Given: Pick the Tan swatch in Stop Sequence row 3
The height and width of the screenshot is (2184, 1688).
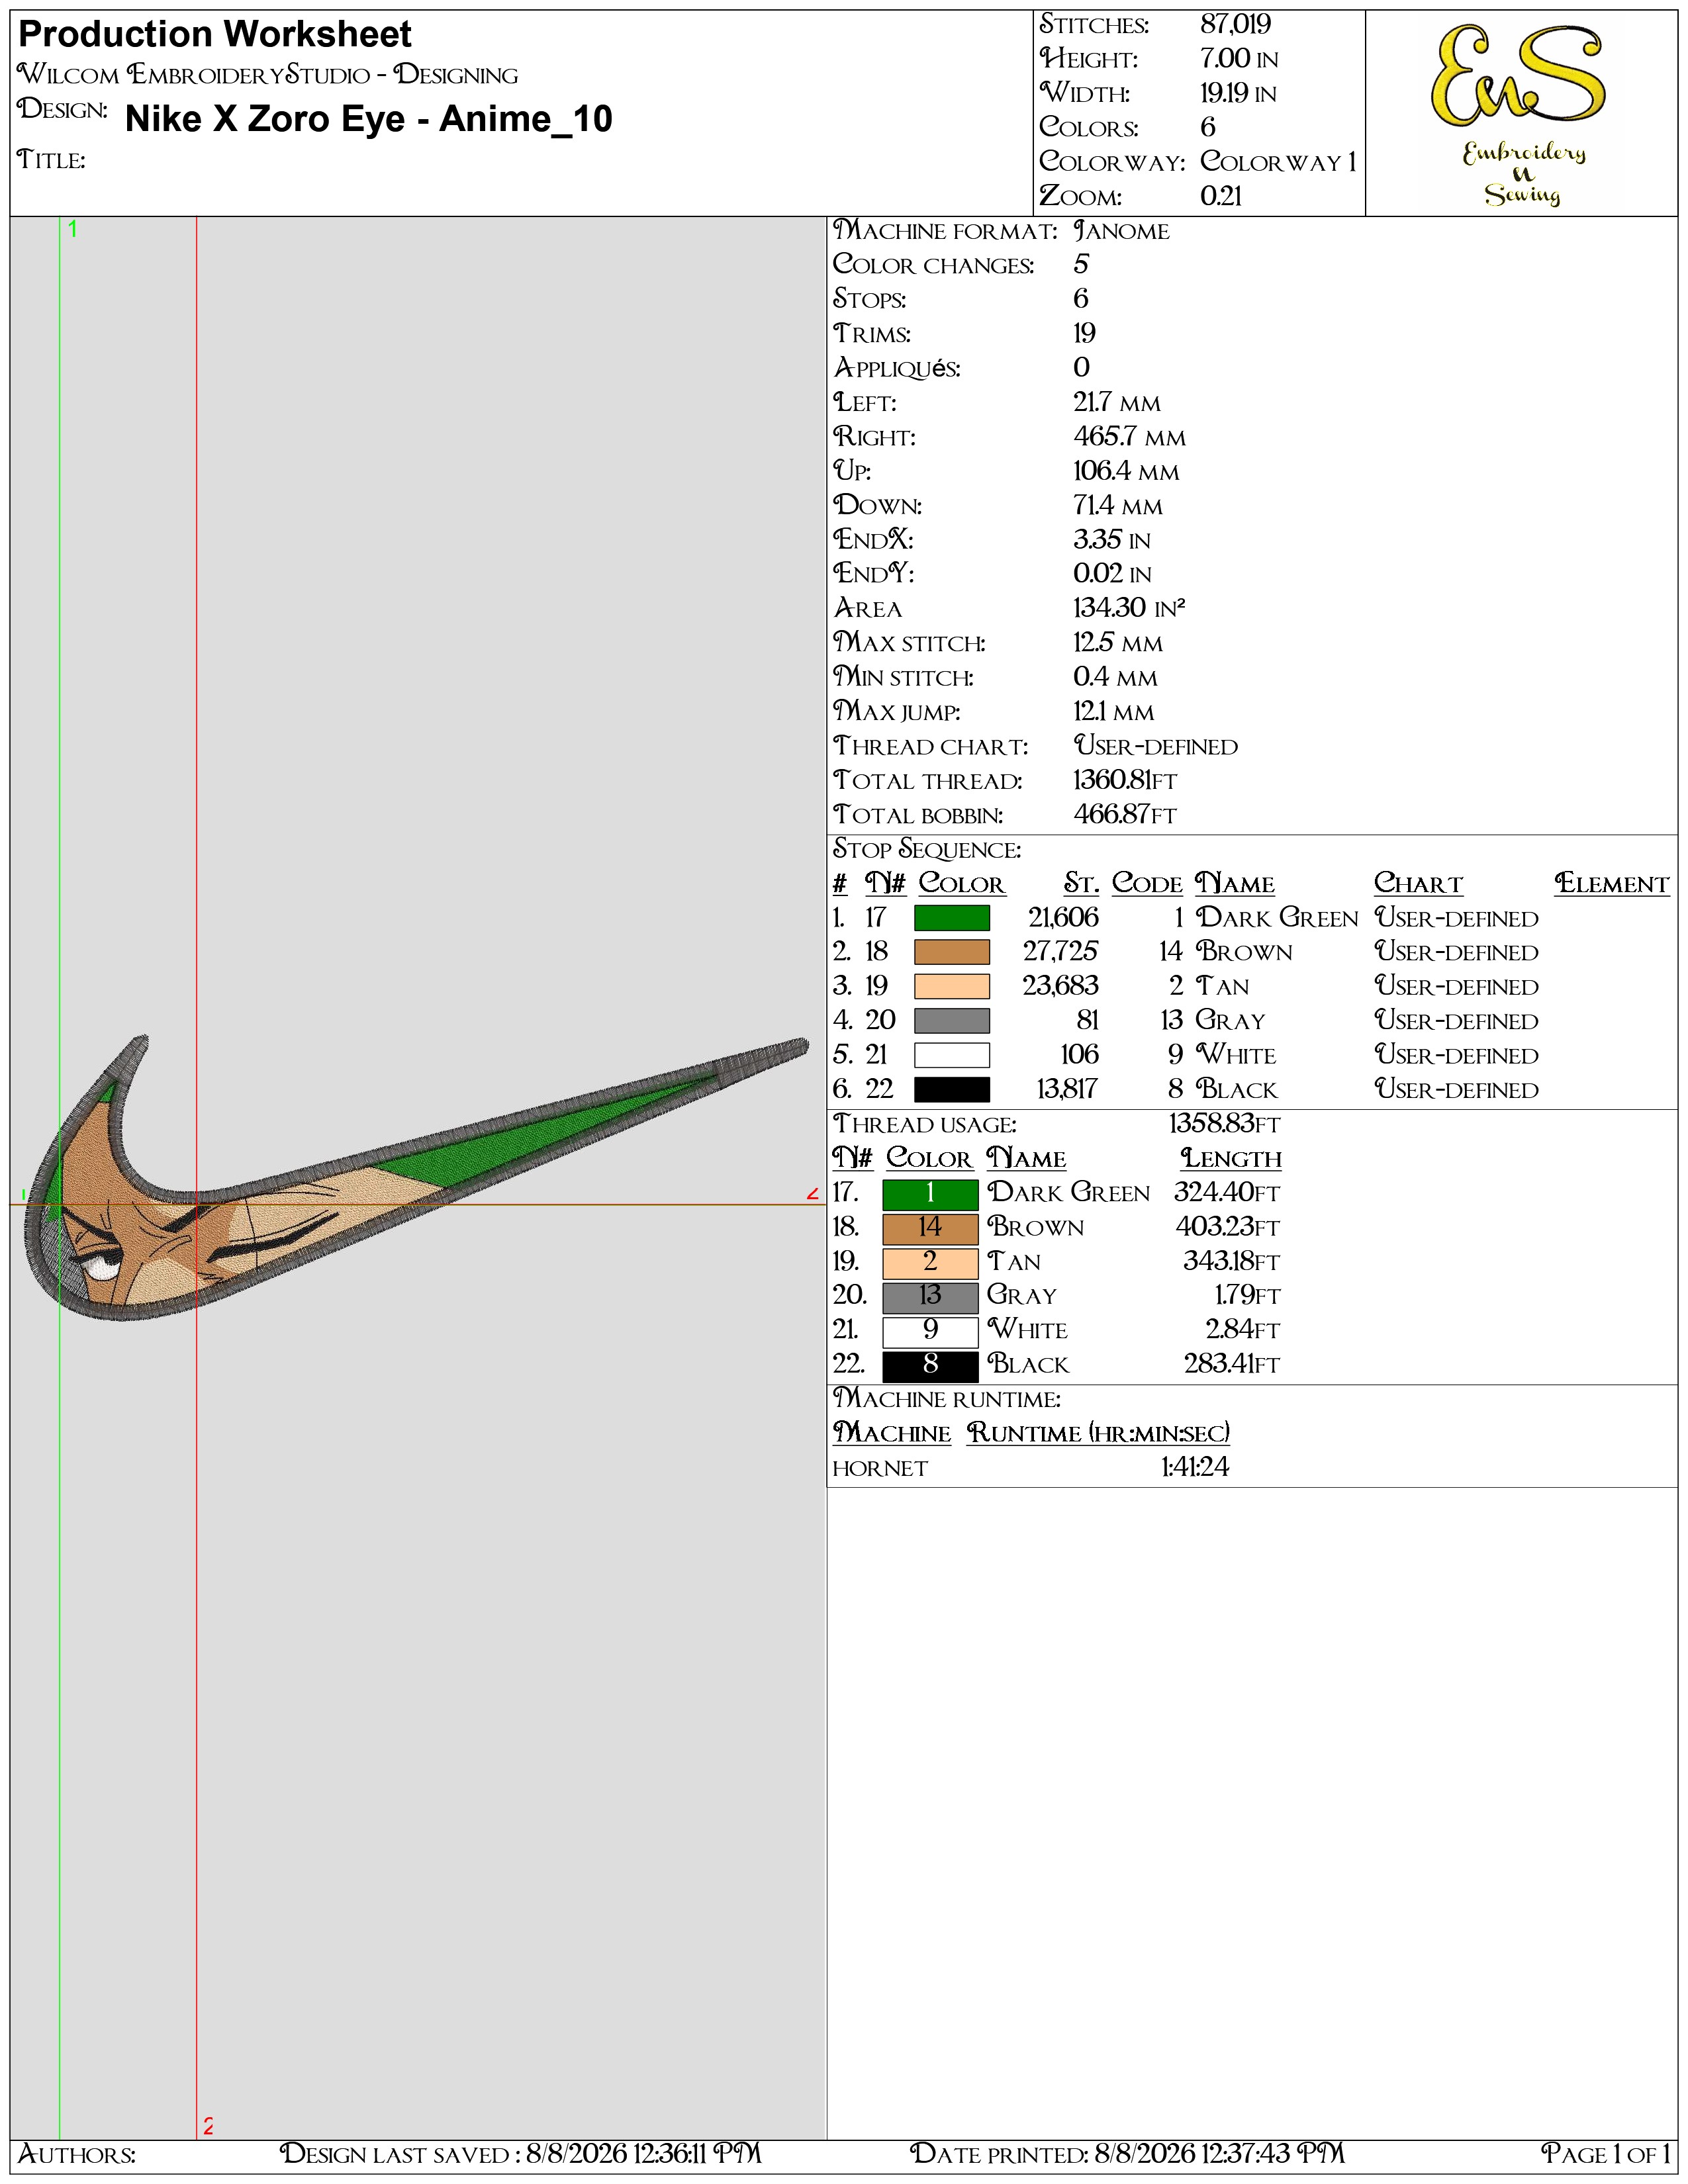Looking at the screenshot, I should pos(951,986).
